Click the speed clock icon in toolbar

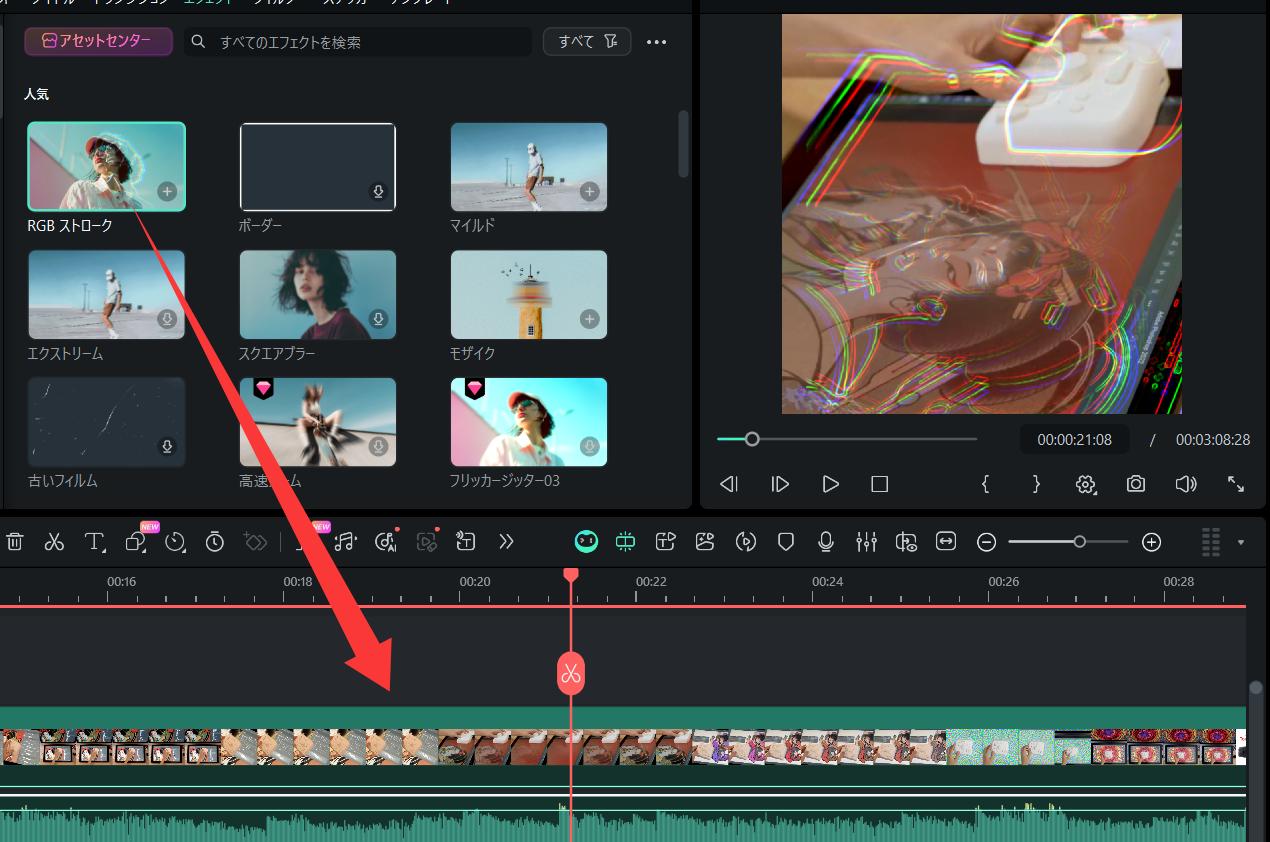coord(175,542)
